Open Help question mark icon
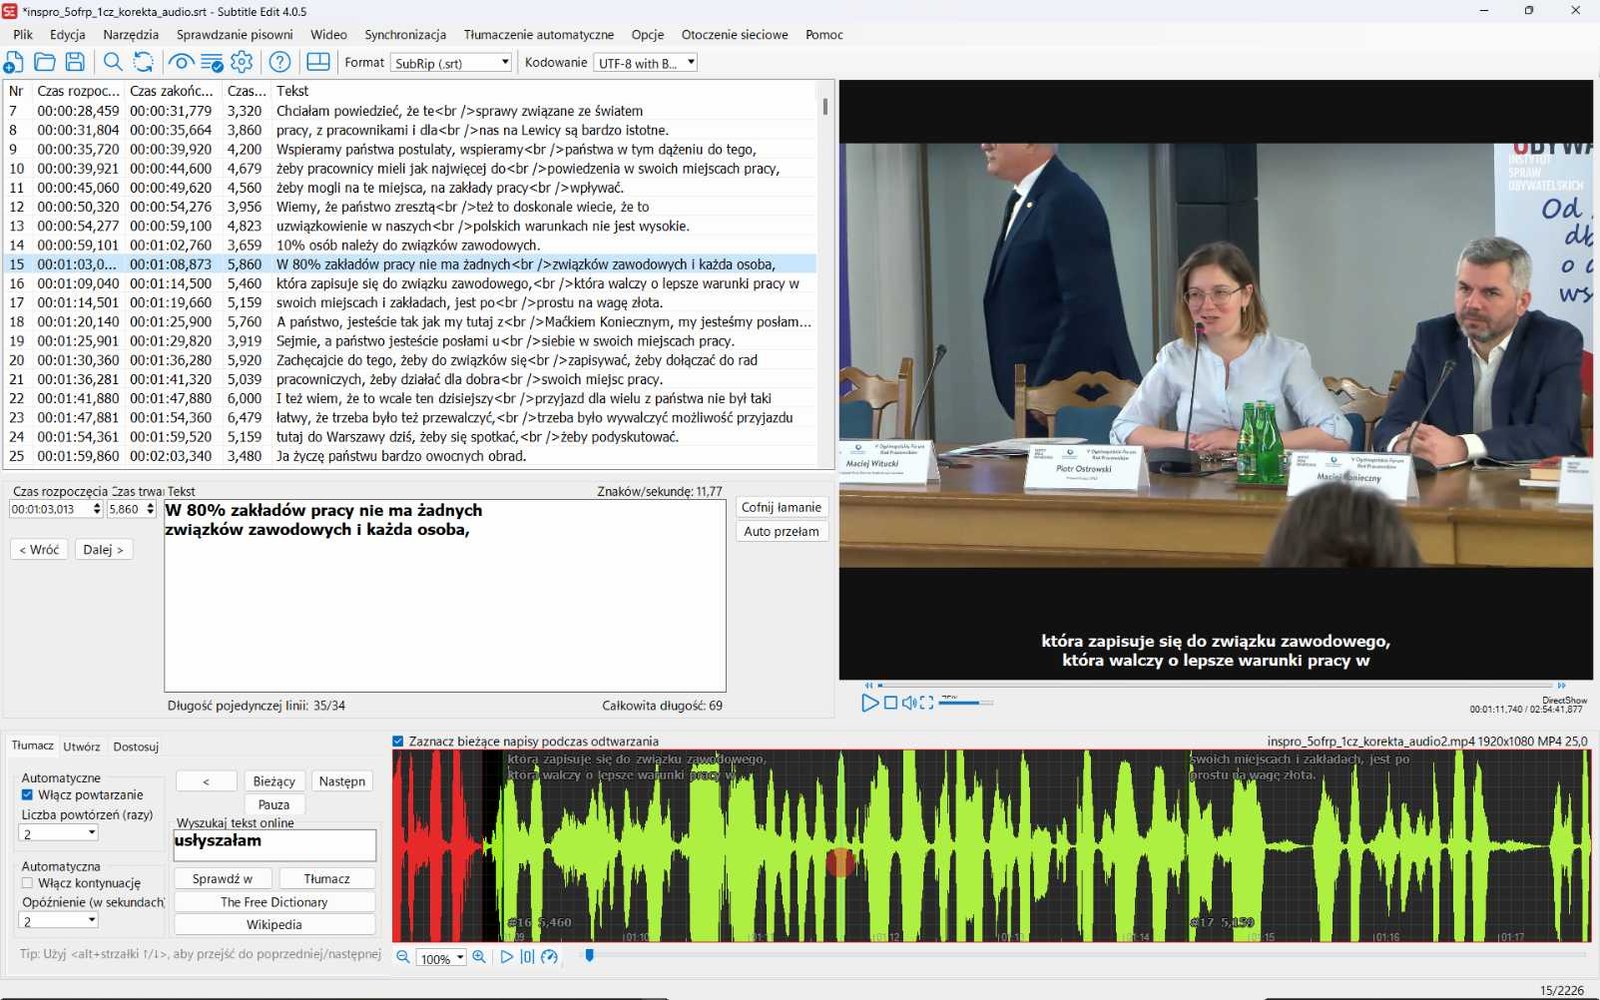The image size is (1600, 1000). click(x=280, y=62)
